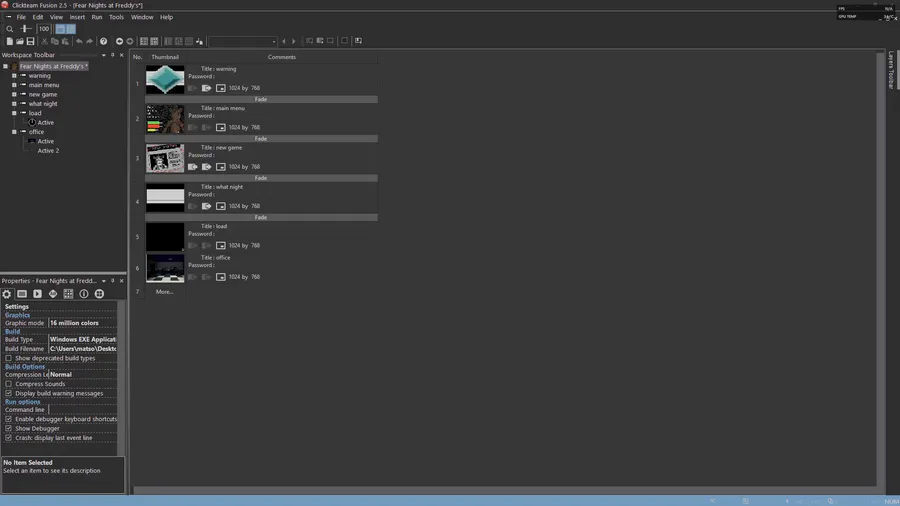This screenshot has width=900, height=506.
Task: Open the Storyboard Editor icon
Action: pos(144,41)
